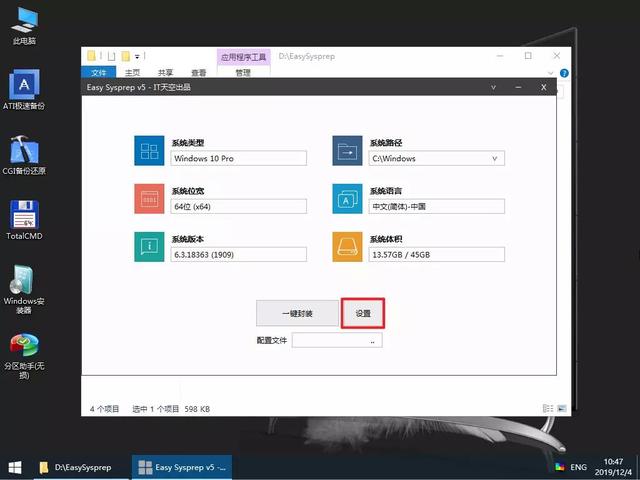640x480 pixels.
Task: Click Easy Sysprep v5 taskbar button
Action: [x=182, y=467]
